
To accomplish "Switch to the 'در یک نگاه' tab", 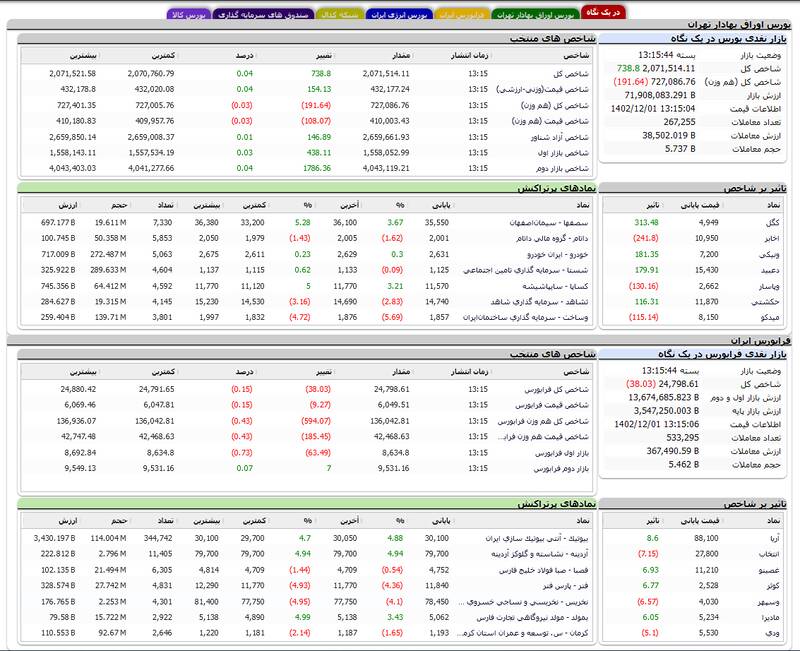I will tap(604, 11).
